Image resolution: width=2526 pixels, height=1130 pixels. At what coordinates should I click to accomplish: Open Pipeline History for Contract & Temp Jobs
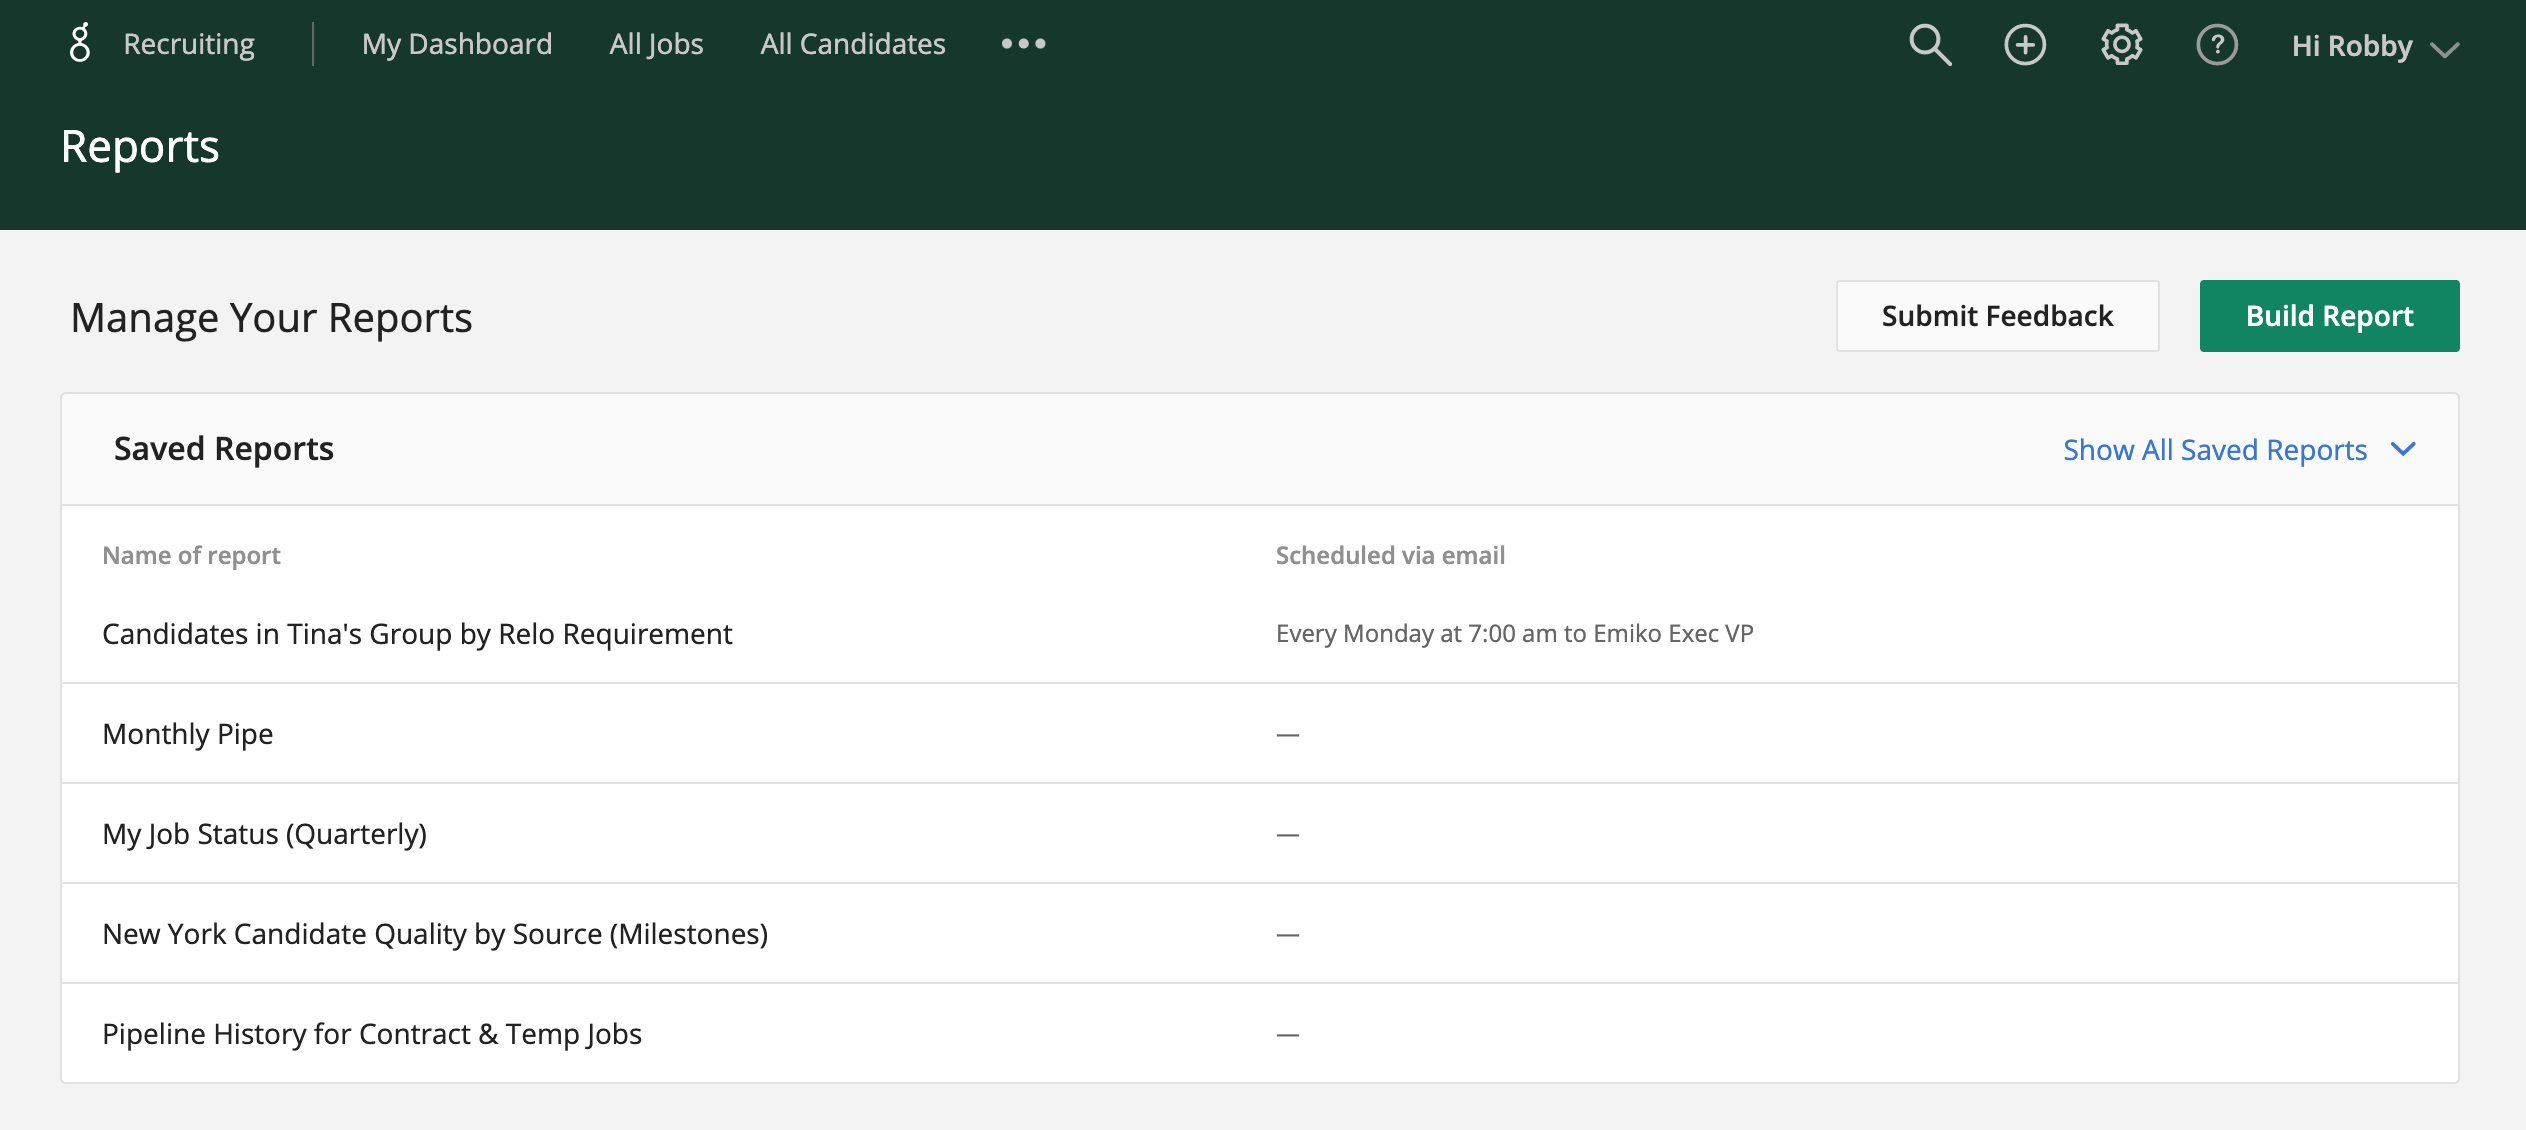pos(372,1034)
